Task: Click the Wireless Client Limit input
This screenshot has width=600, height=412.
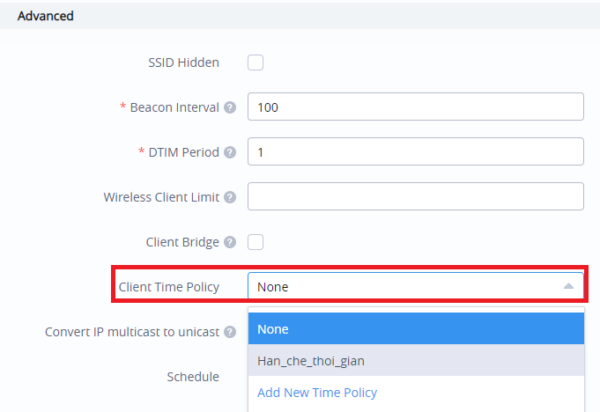Action: tap(415, 197)
